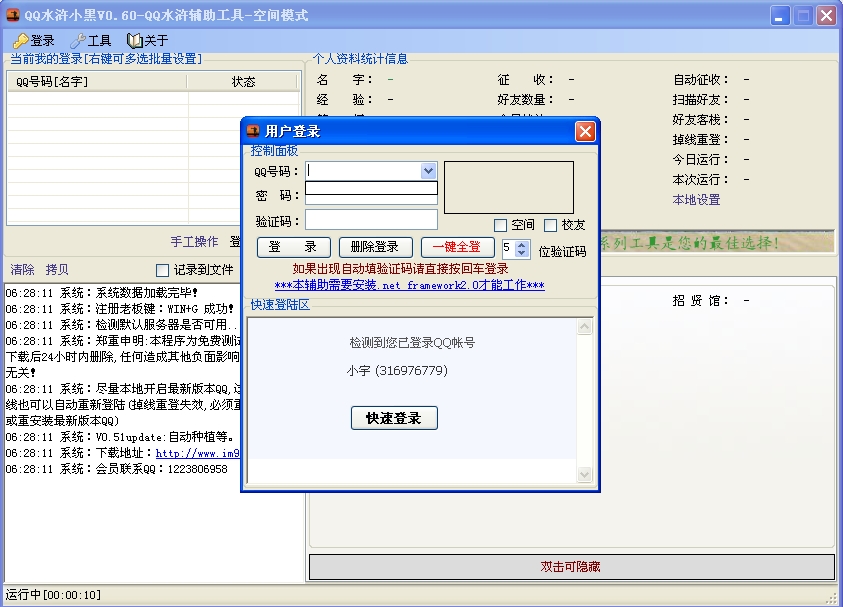The height and width of the screenshot is (607, 843).
Task: Click into the 验证码 field
Action: coord(372,220)
